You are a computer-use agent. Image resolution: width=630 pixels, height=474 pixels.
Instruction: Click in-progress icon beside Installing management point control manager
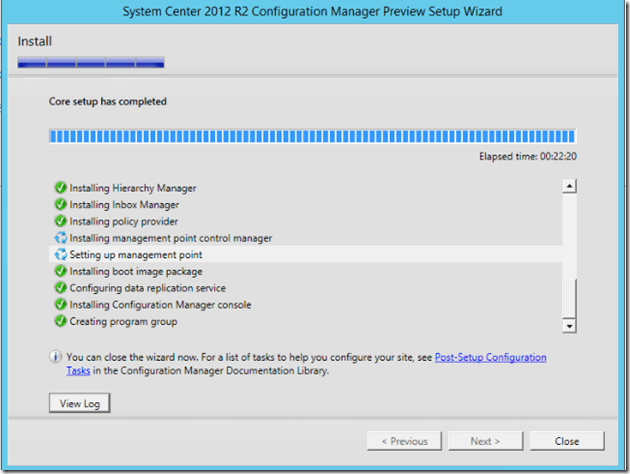point(60,238)
